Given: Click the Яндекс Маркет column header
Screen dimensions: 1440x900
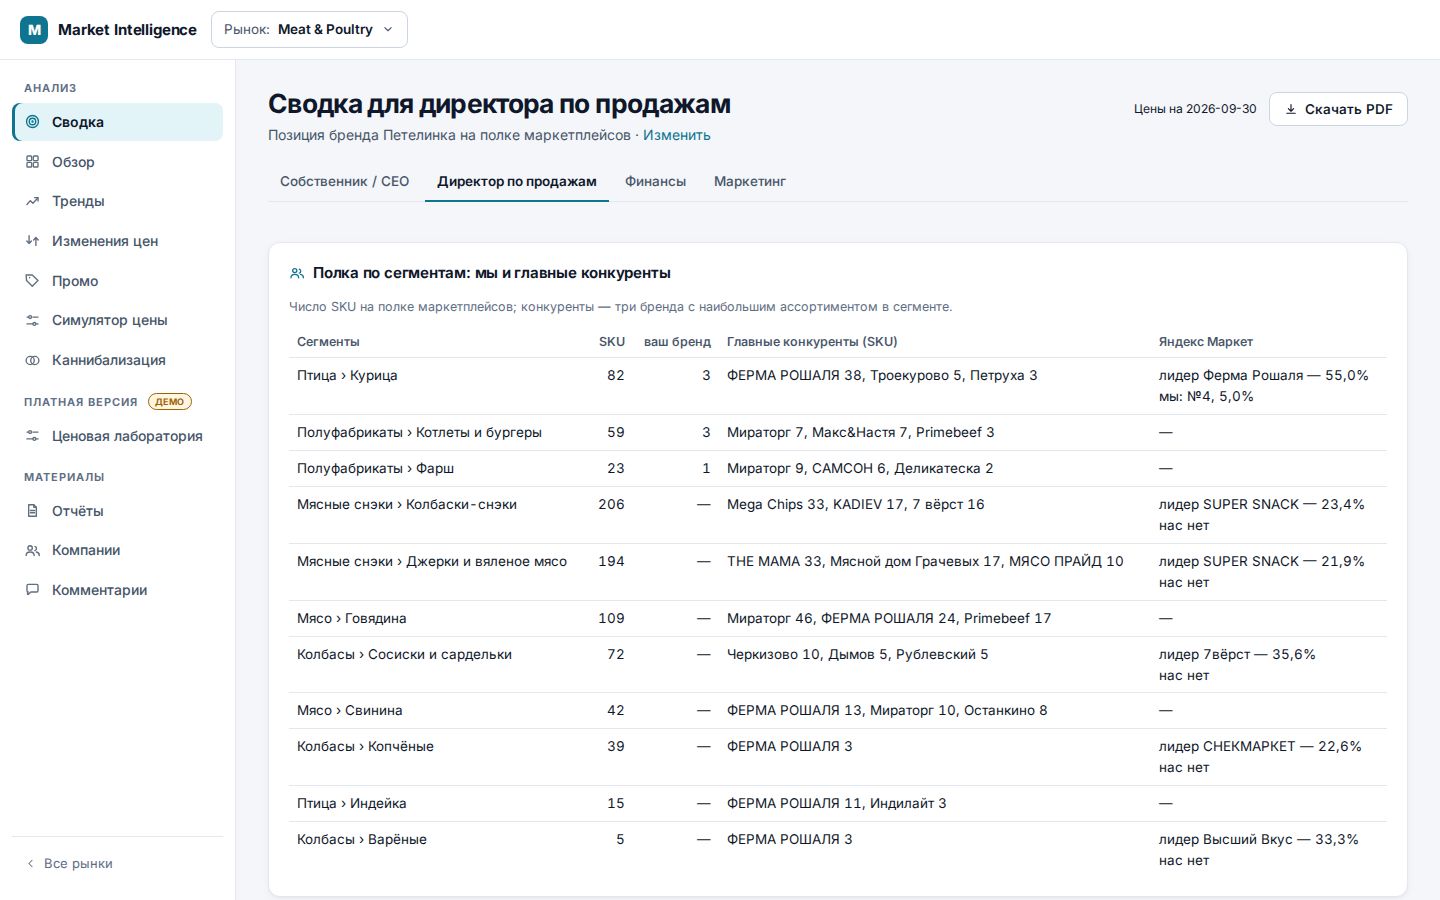Looking at the screenshot, I should pyautogui.click(x=1206, y=342).
